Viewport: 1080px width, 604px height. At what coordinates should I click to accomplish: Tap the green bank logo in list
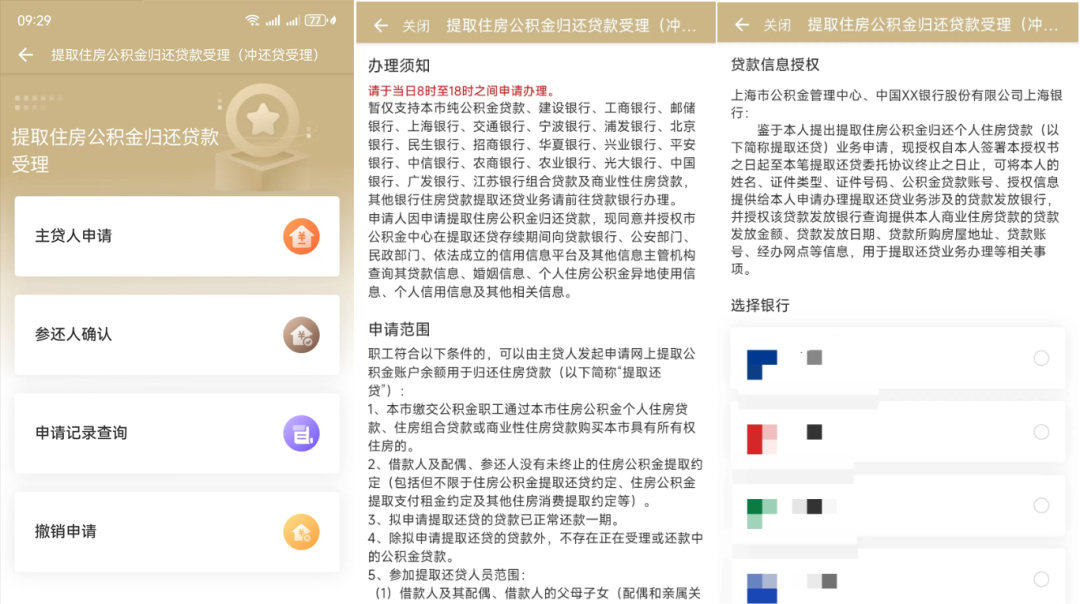pyautogui.click(x=762, y=511)
